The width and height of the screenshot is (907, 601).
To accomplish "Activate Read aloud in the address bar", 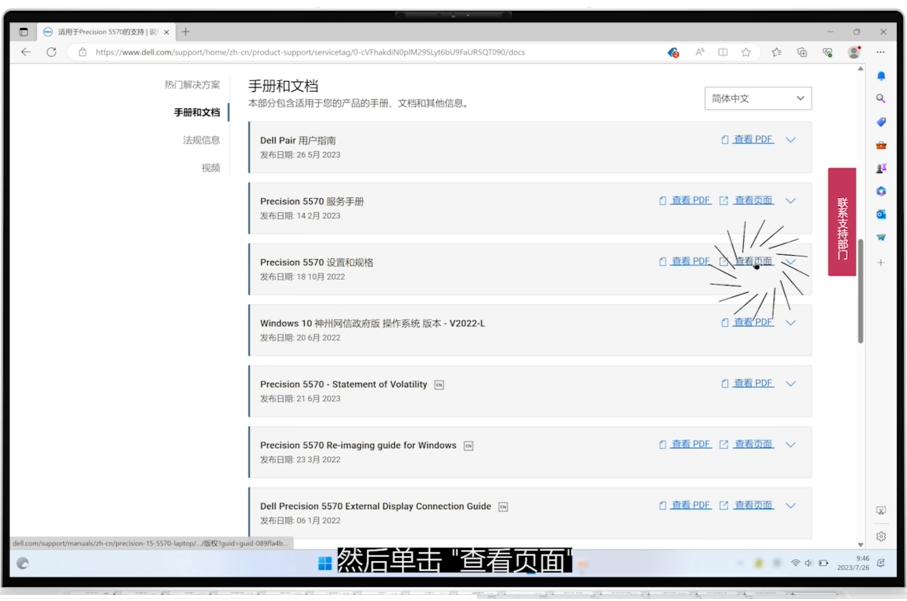I will coord(699,52).
